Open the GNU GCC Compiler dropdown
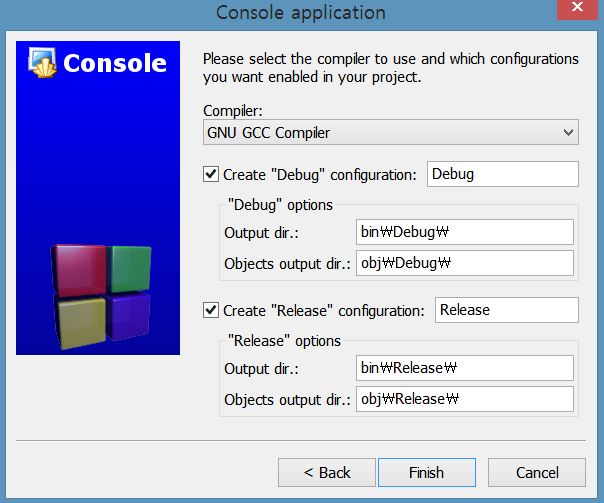 tap(391, 132)
